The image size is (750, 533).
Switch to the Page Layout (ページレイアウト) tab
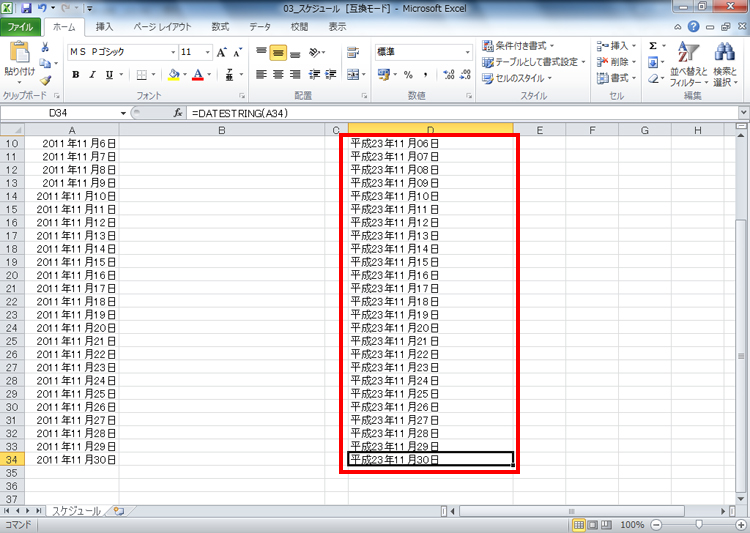(x=162, y=27)
